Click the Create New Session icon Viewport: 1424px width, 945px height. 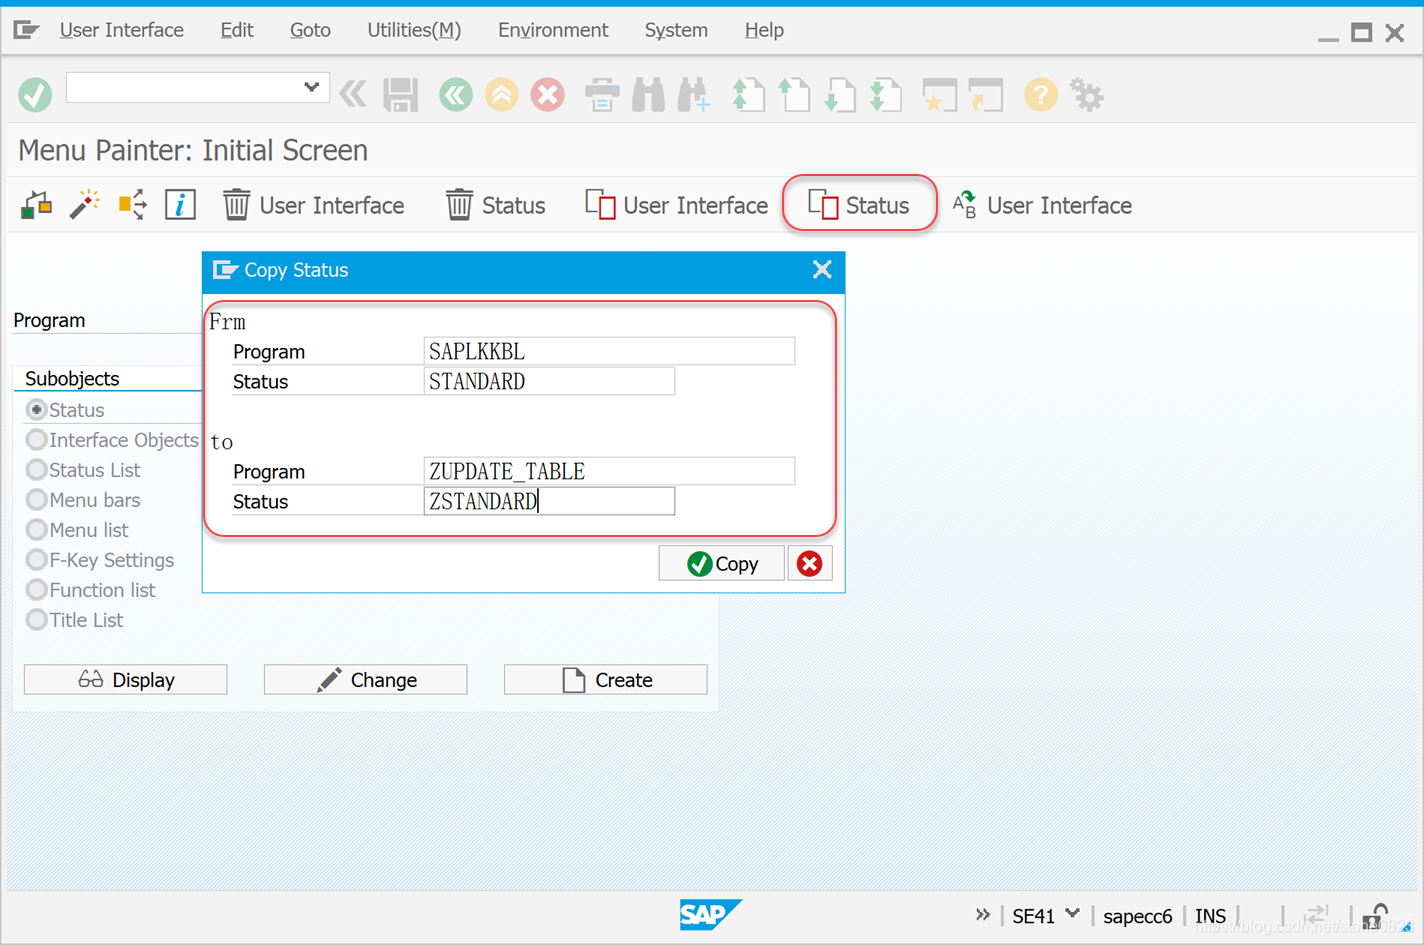pyautogui.click(x=940, y=95)
